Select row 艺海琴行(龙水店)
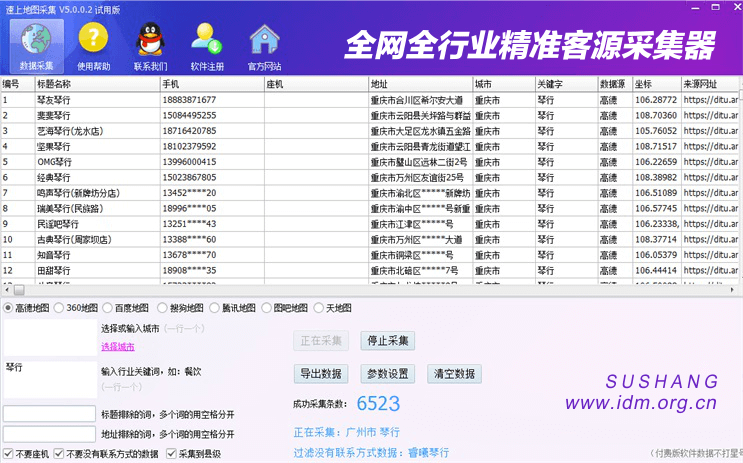This screenshot has width=743, height=463. [370, 131]
